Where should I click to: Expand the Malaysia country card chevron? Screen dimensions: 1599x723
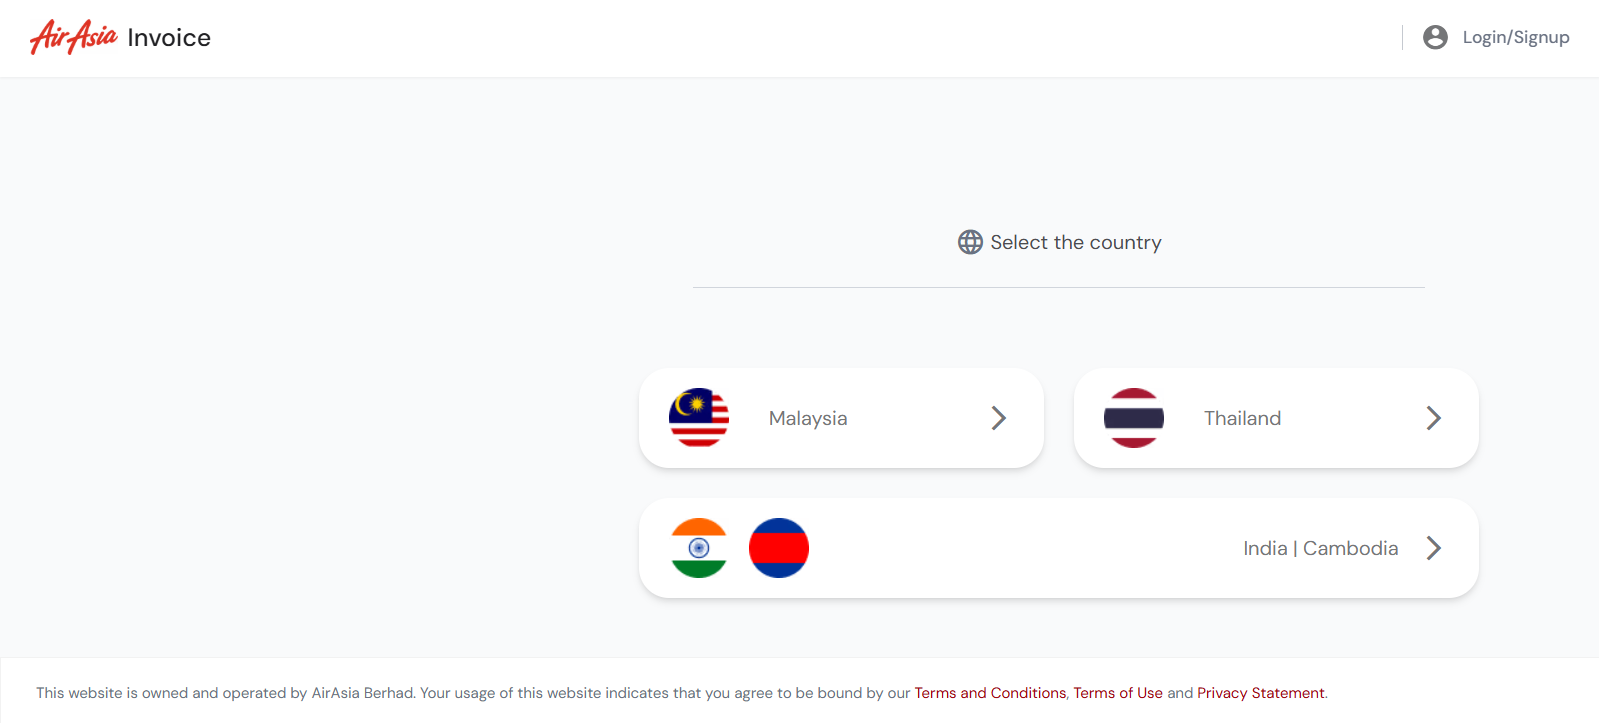coord(998,418)
